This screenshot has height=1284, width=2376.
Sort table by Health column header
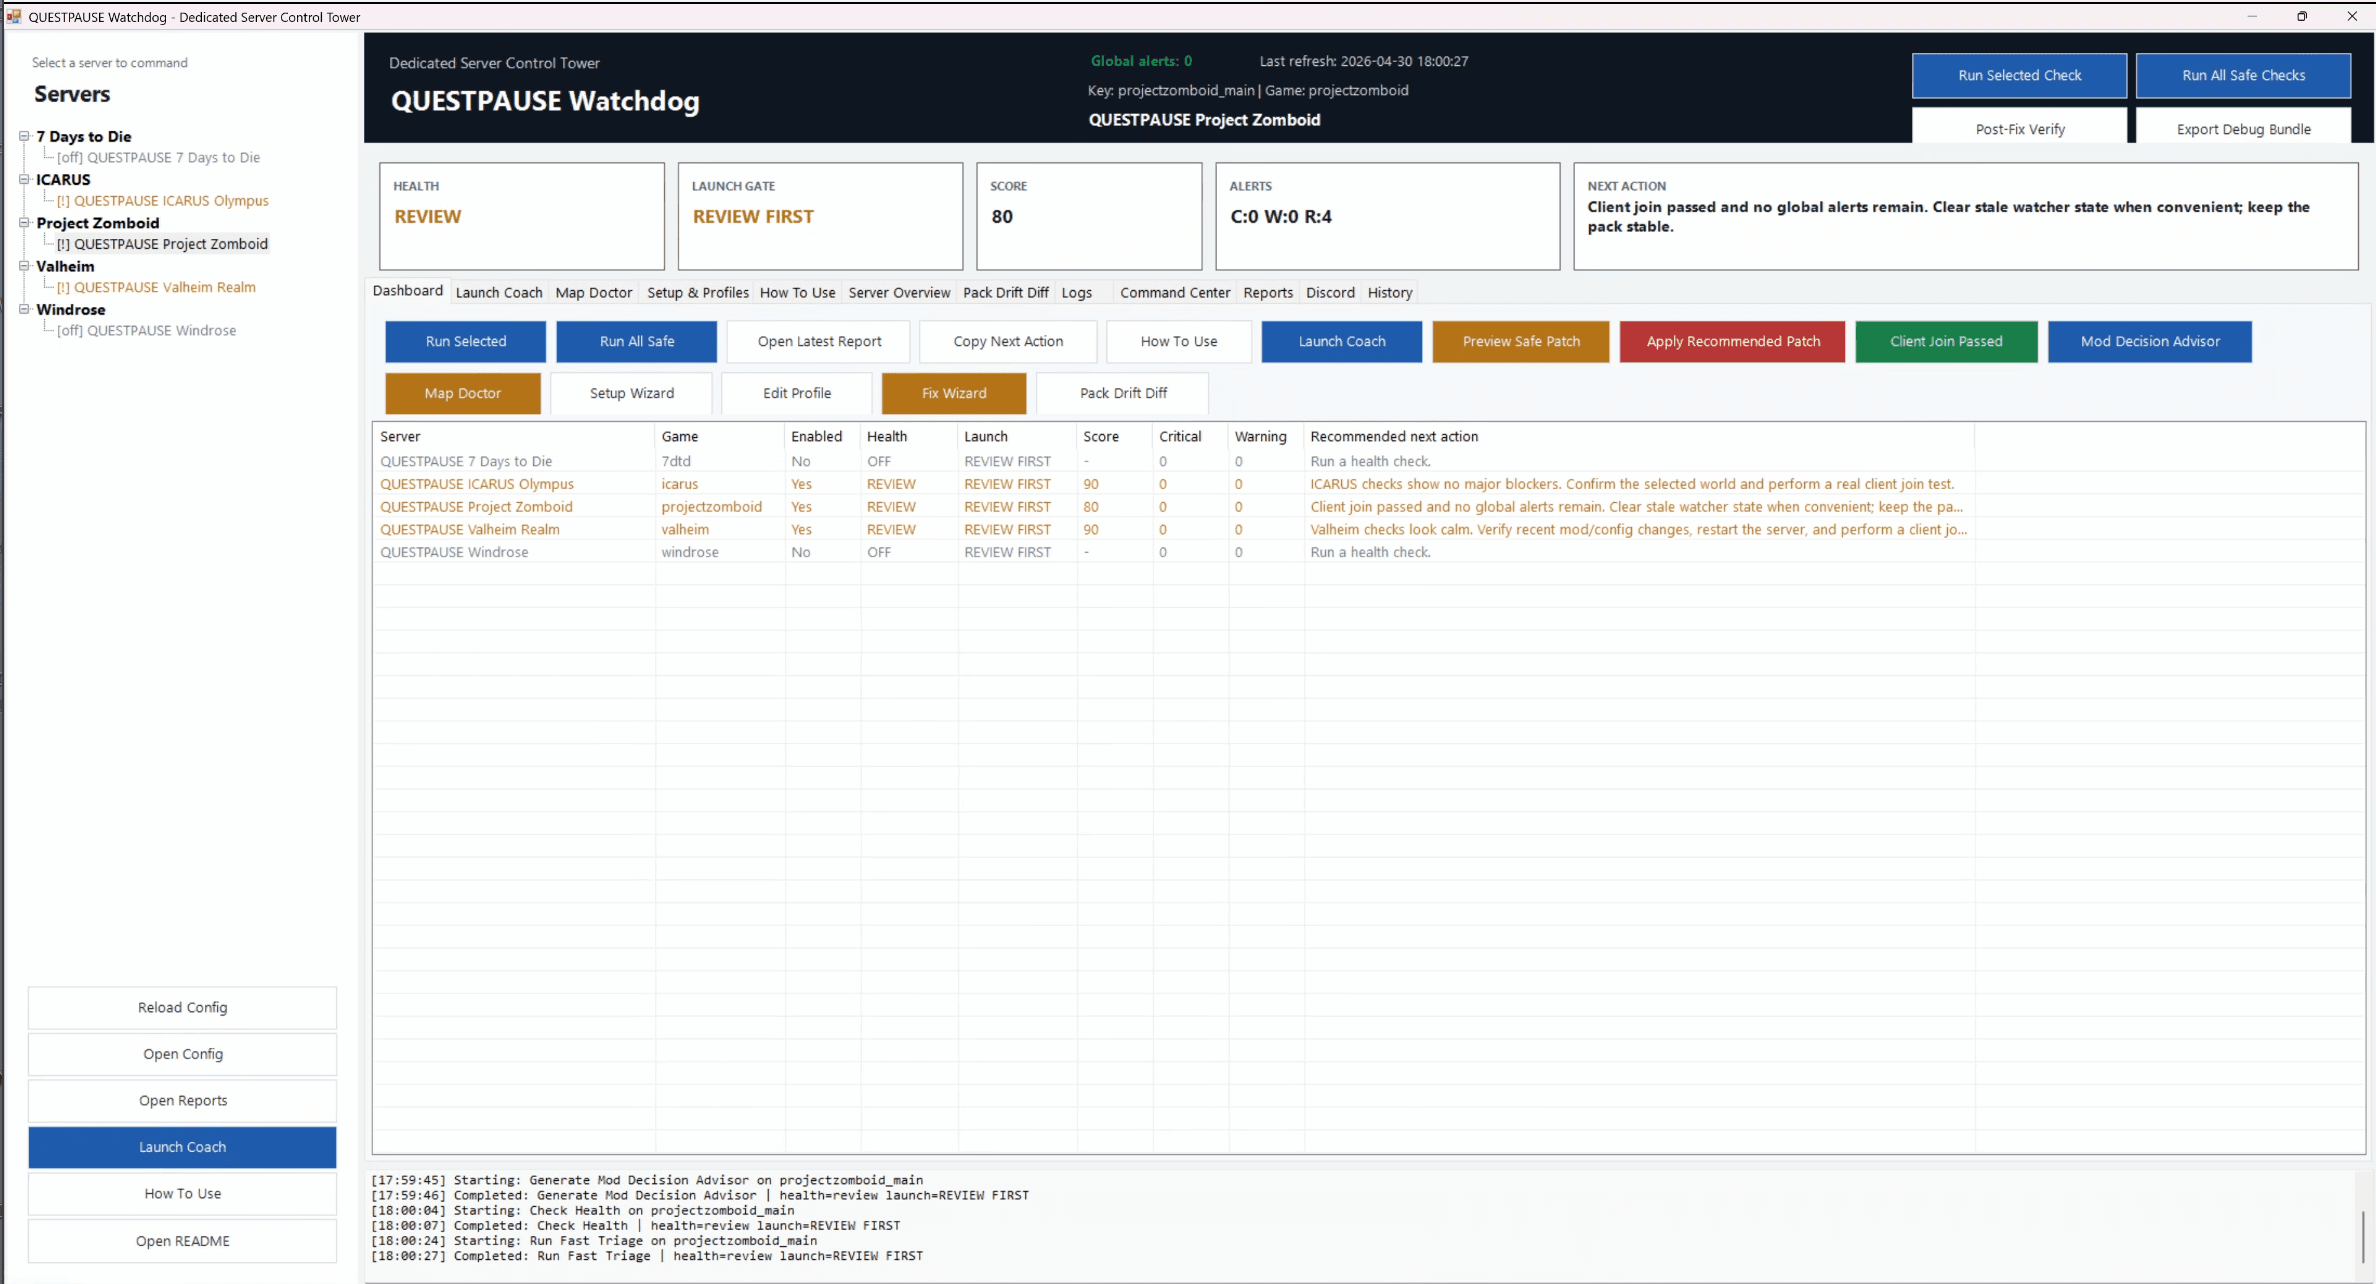tap(909, 436)
